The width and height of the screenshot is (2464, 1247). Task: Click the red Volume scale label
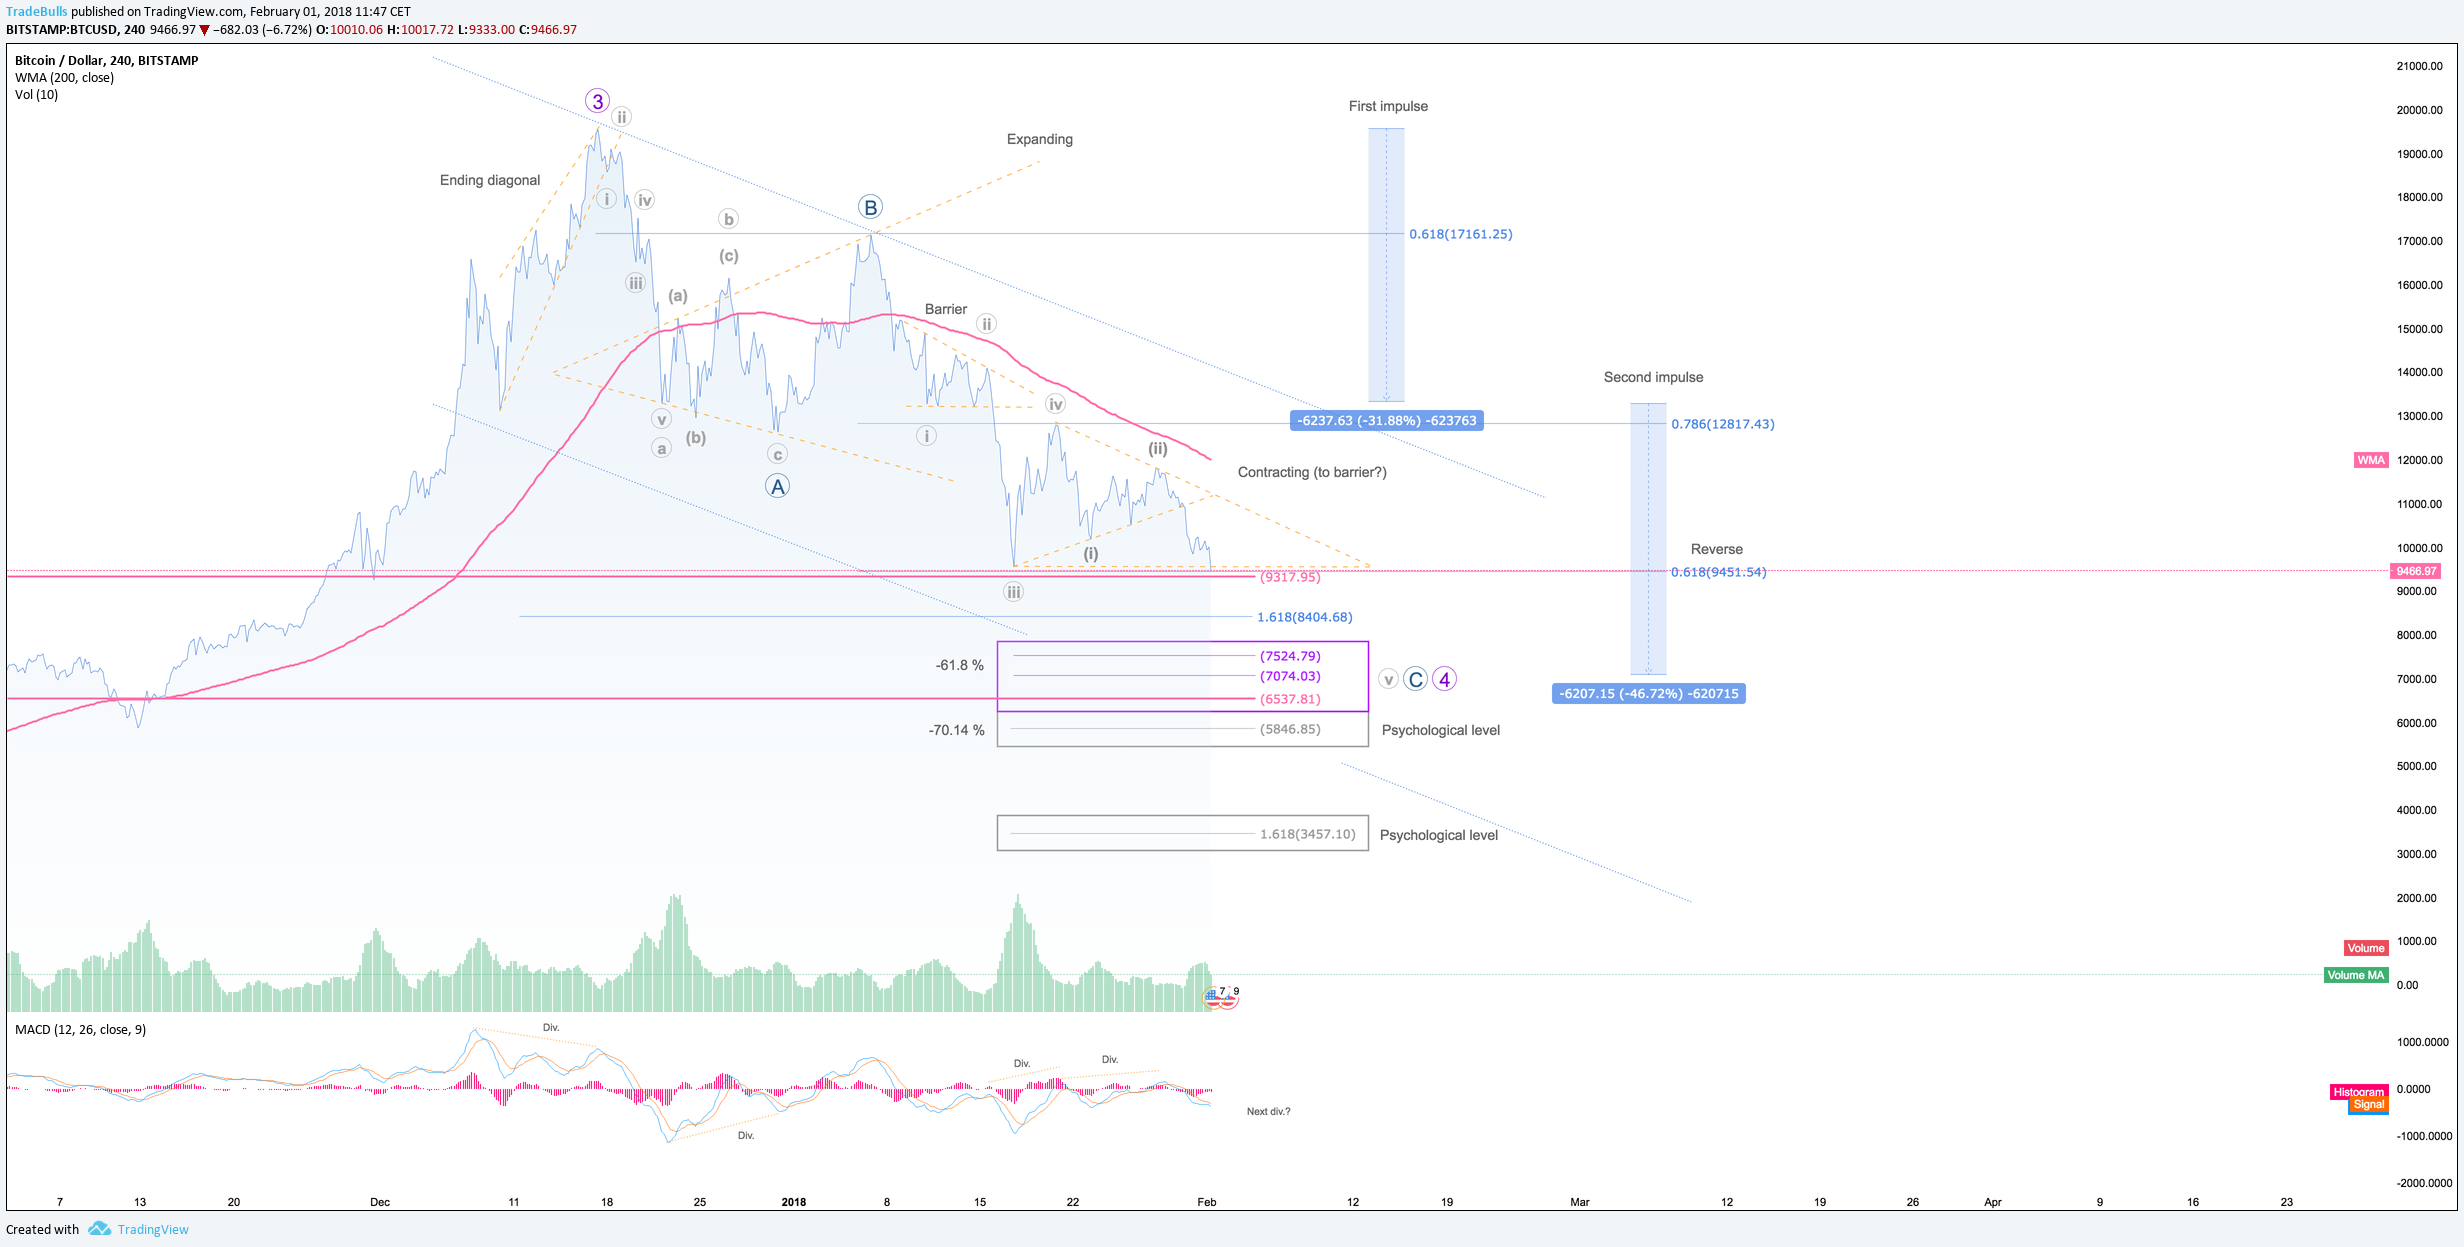click(x=2366, y=948)
